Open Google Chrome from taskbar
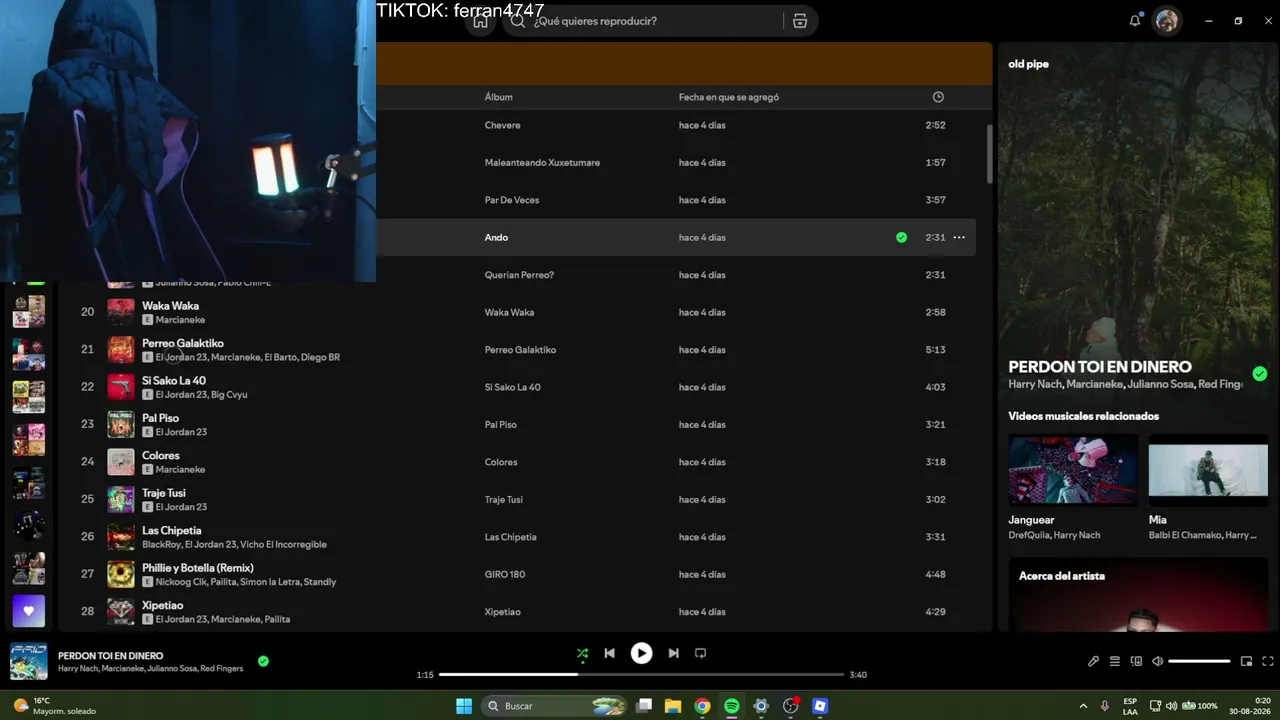This screenshot has width=1280, height=720. point(703,706)
